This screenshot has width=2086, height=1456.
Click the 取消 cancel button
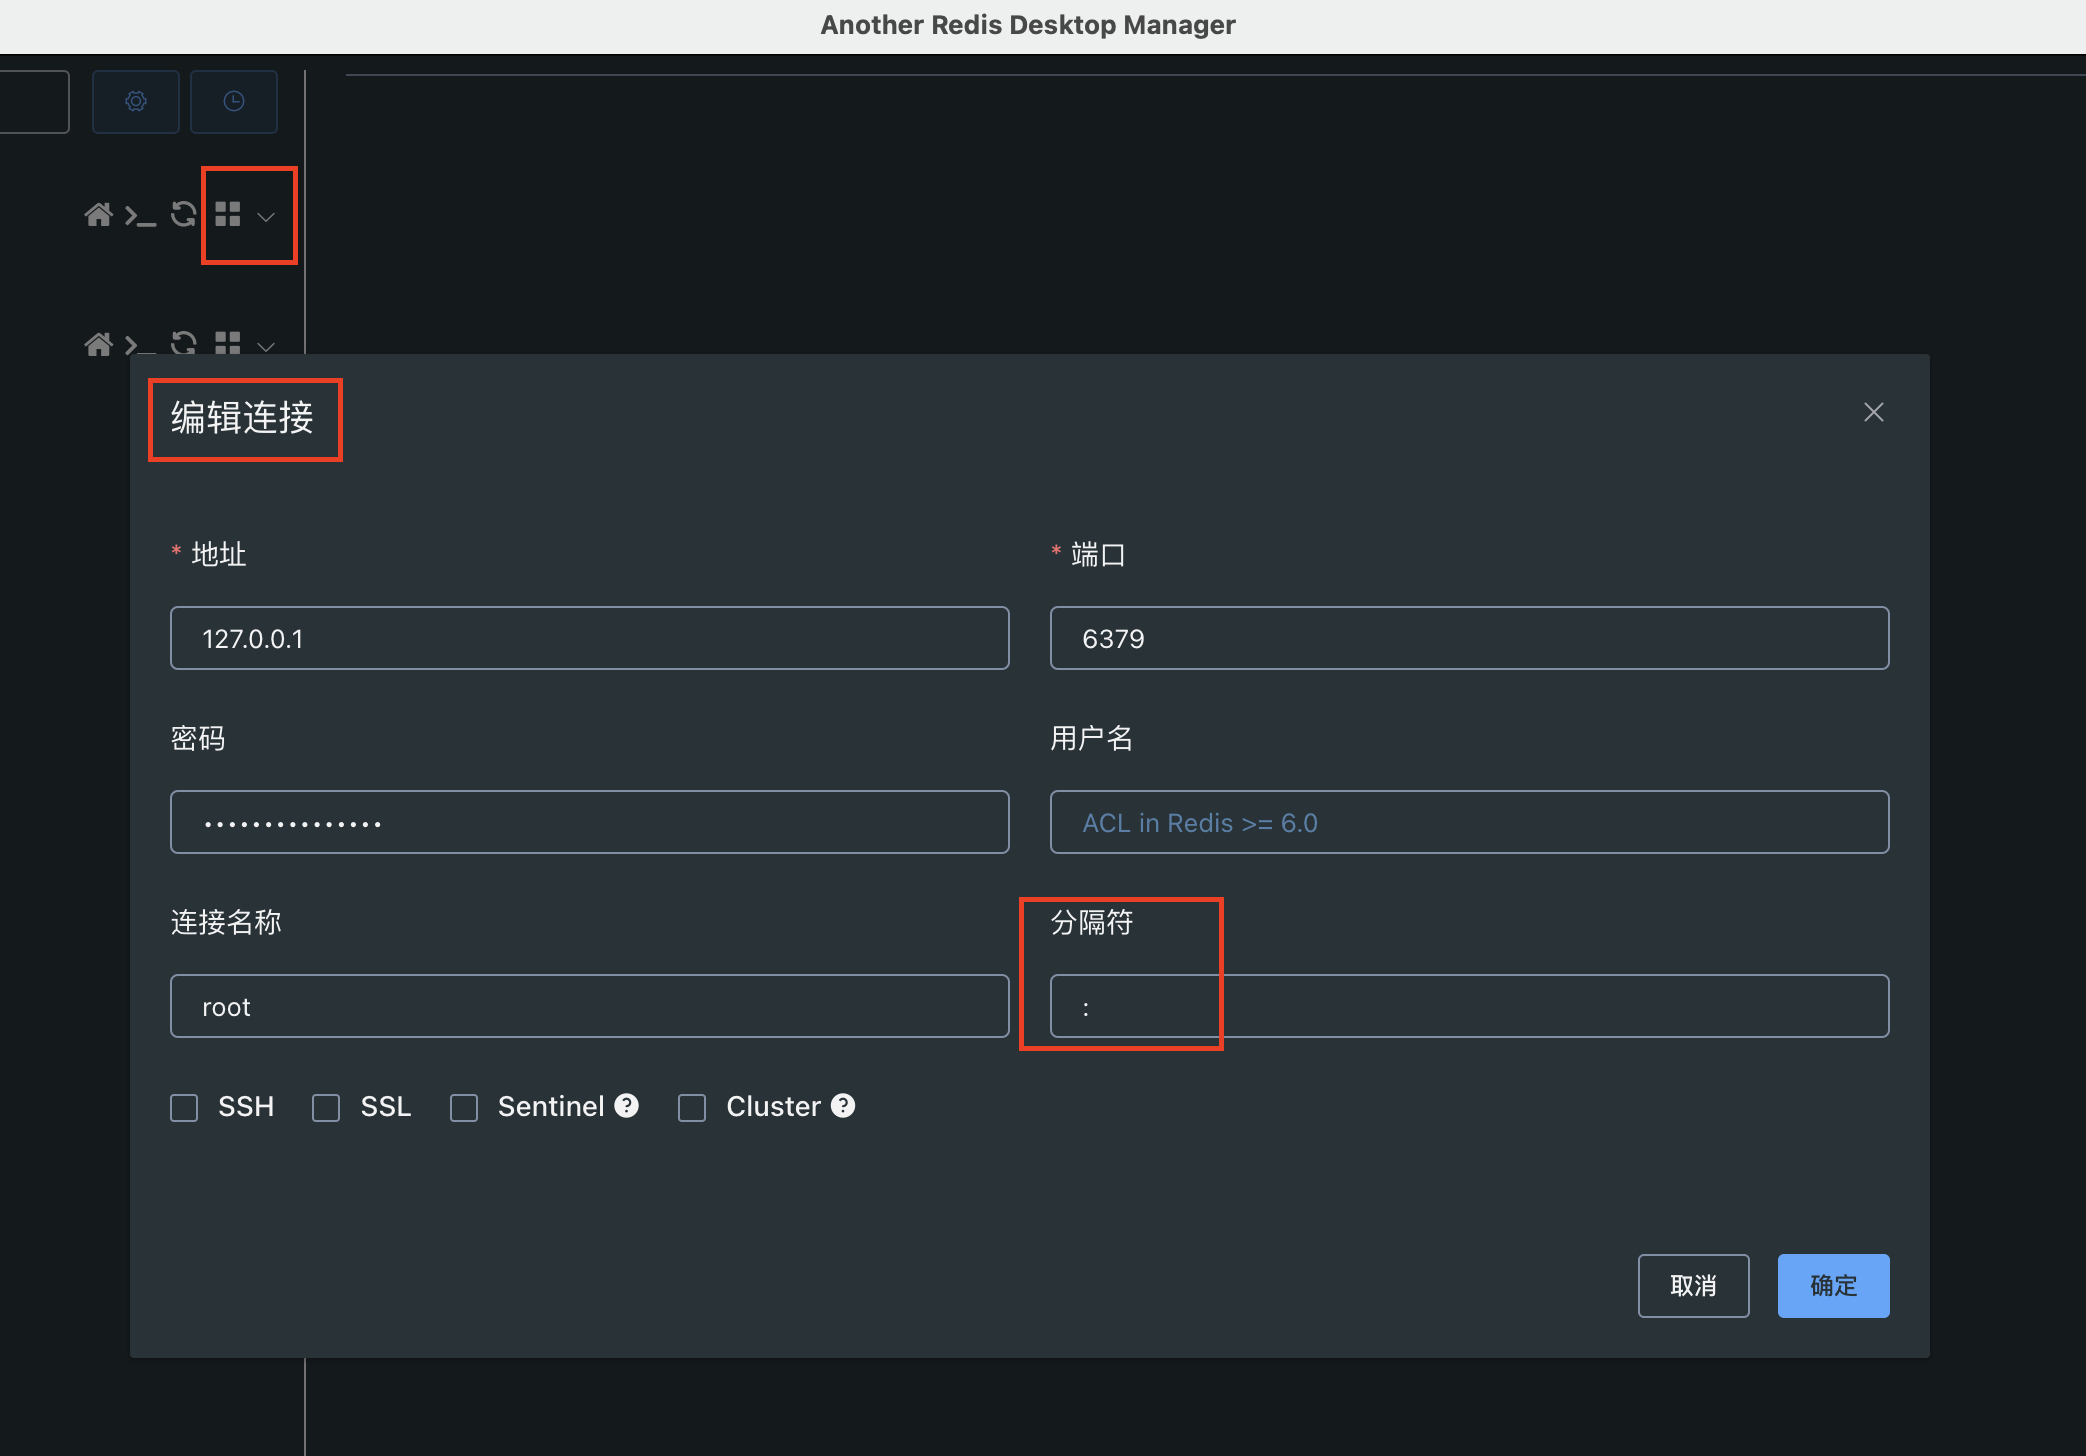[x=1693, y=1285]
